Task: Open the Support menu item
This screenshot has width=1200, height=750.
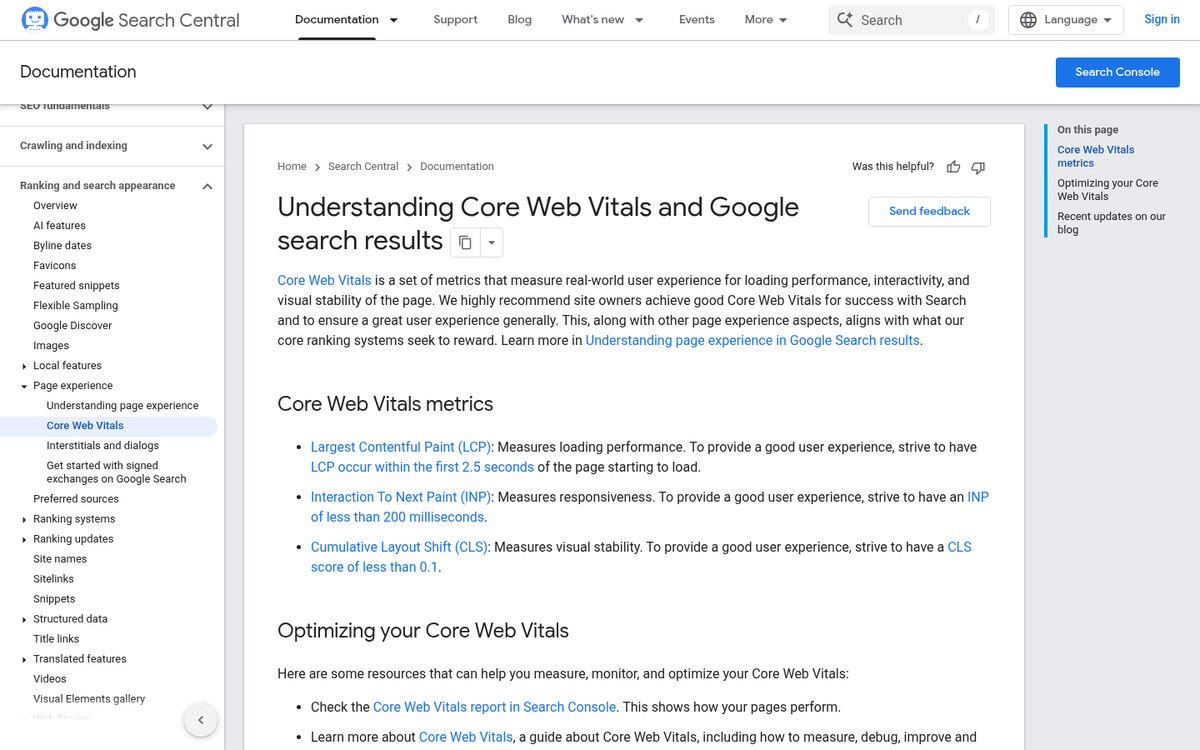Action: pos(455,20)
